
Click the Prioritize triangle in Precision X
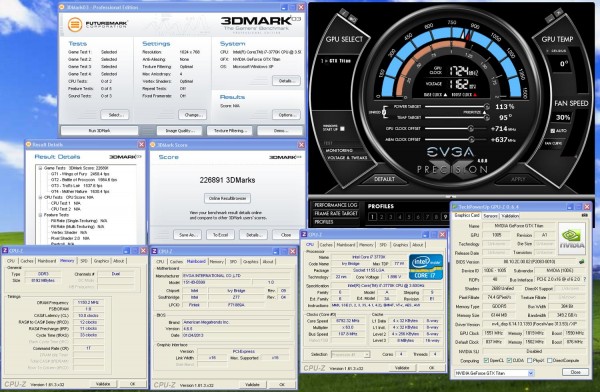pyautogui.click(x=484, y=112)
